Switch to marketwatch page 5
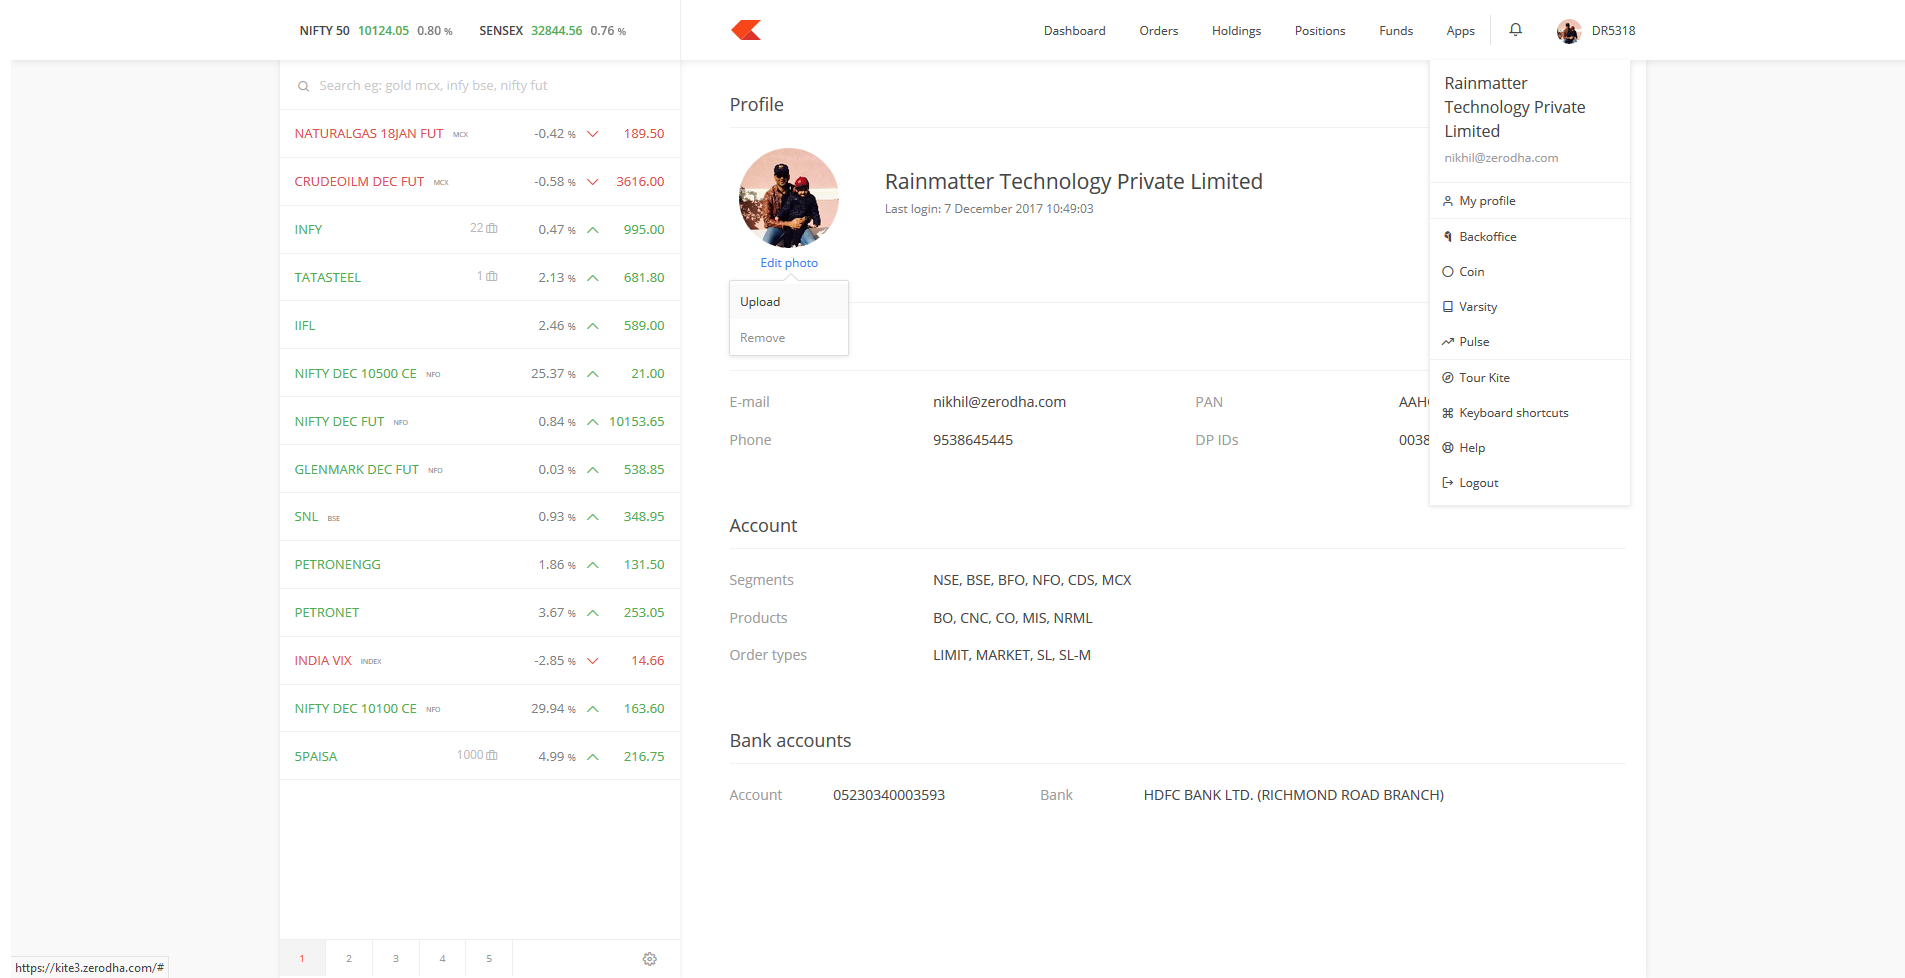Screen dimensions: 1905x978 click(x=489, y=959)
